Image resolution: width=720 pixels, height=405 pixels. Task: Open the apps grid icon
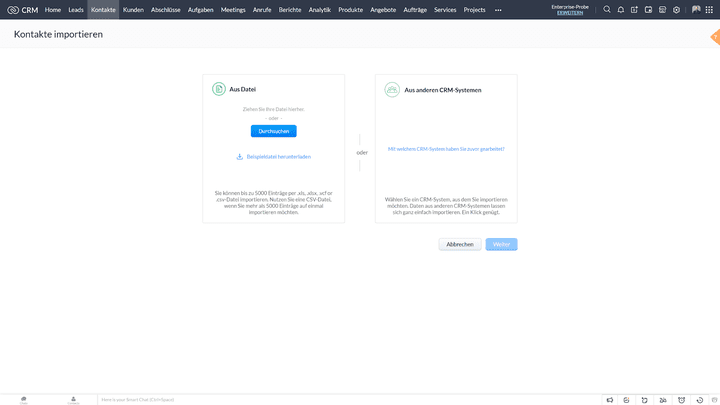click(x=710, y=9)
